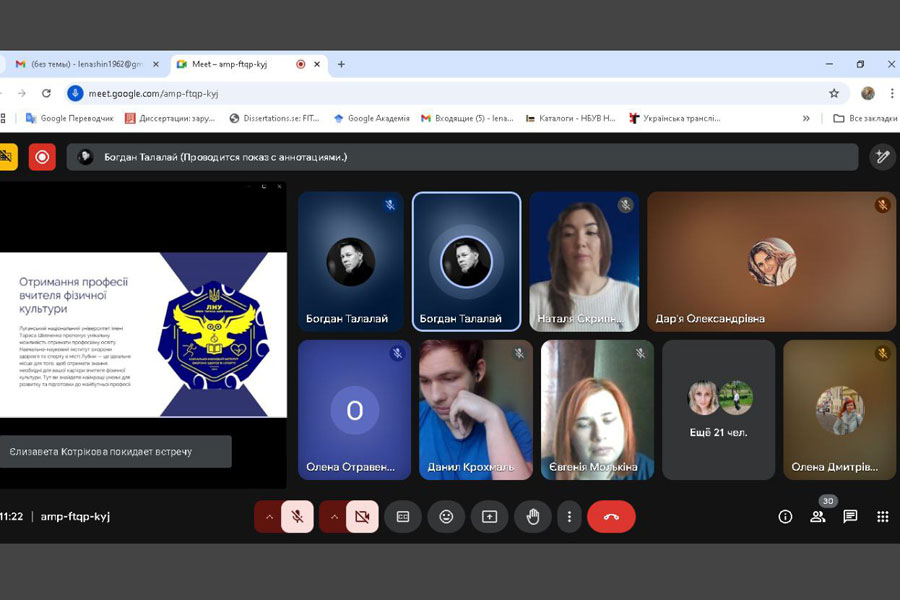Select the Ещё 21 чел. participants tile

click(718, 410)
